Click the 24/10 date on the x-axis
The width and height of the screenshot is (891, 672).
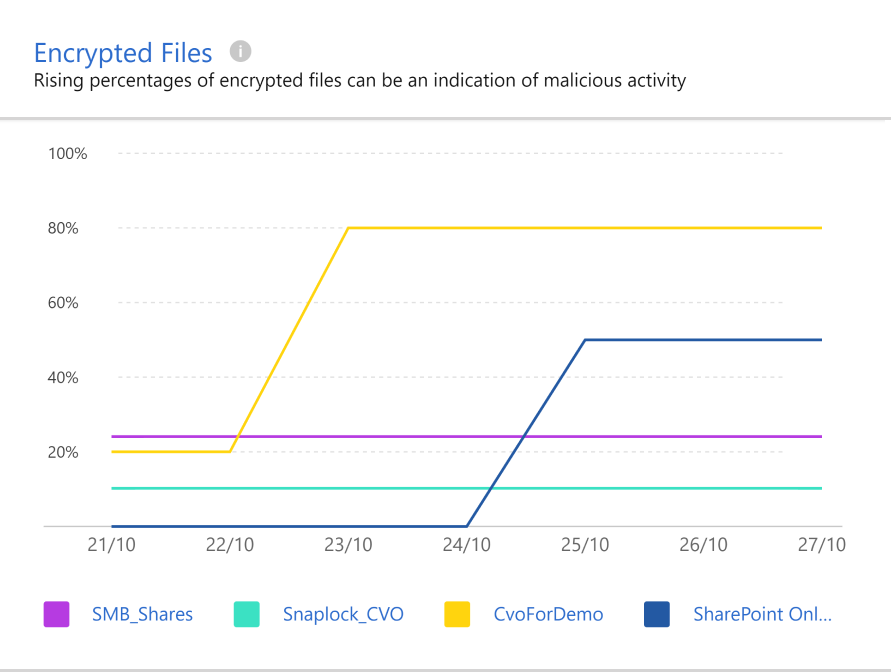(x=467, y=545)
